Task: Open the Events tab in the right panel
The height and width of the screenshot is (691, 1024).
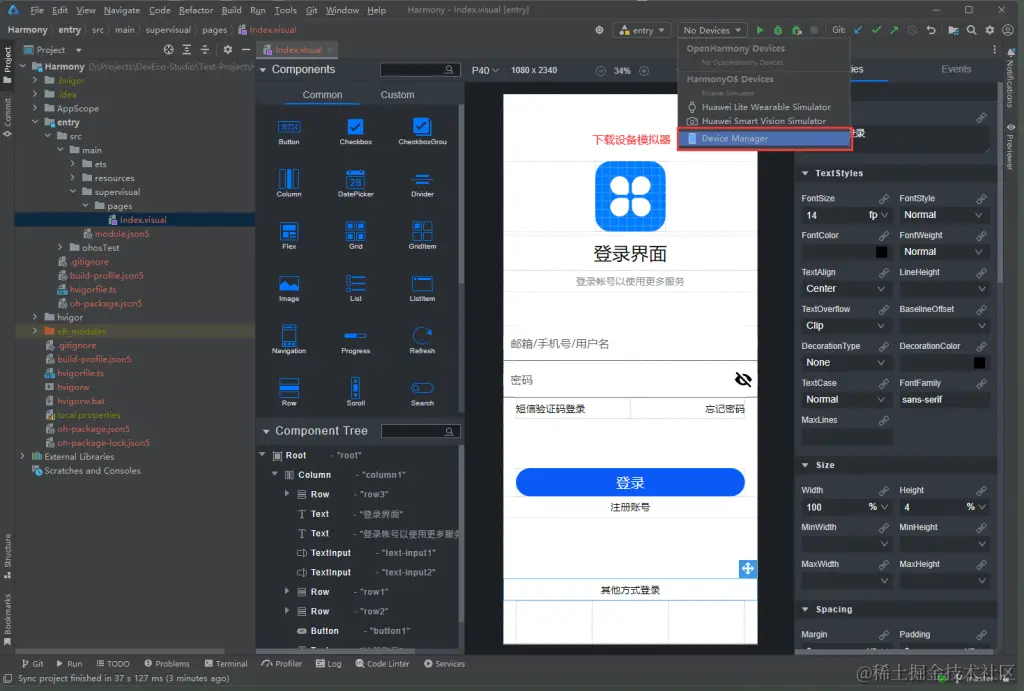Action: coord(956,69)
